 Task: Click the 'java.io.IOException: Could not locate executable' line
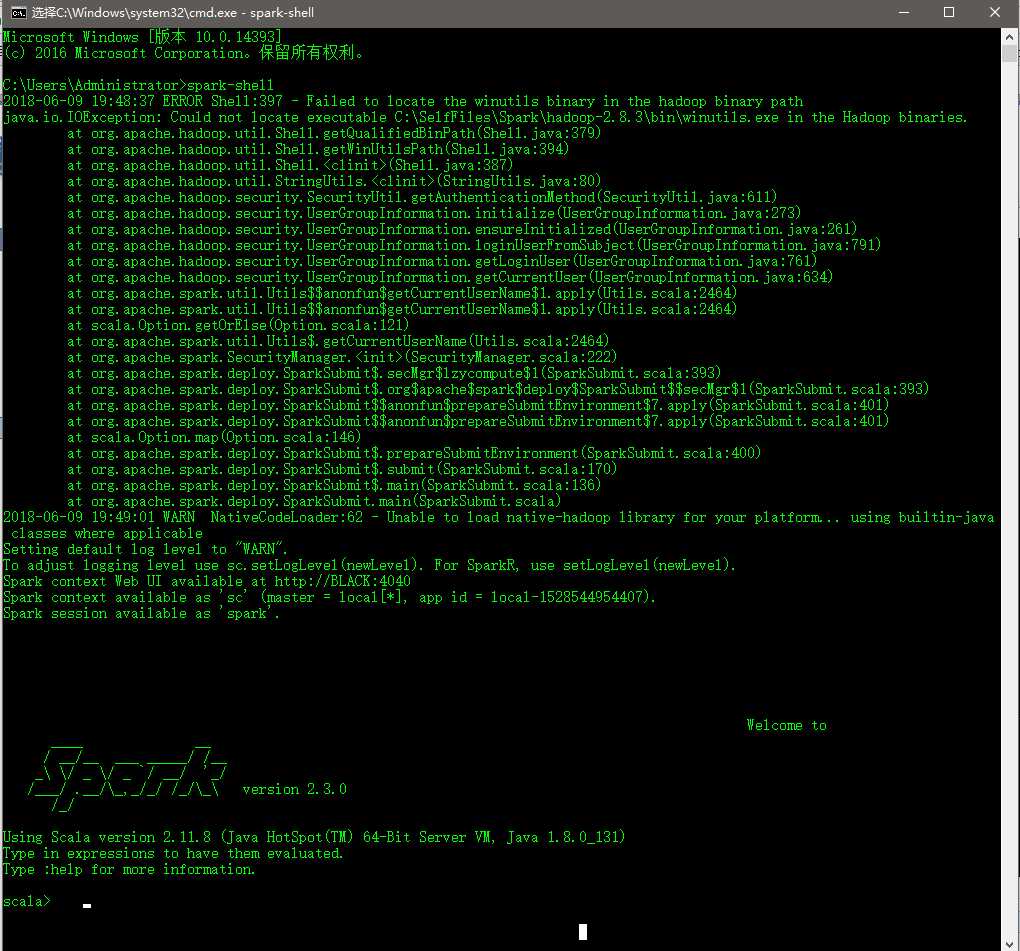[x=485, y=117]
